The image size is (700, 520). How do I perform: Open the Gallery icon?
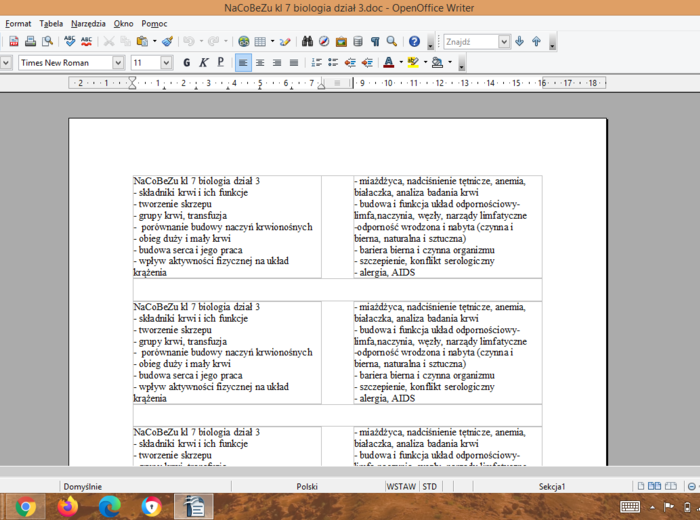coord(341,42)
